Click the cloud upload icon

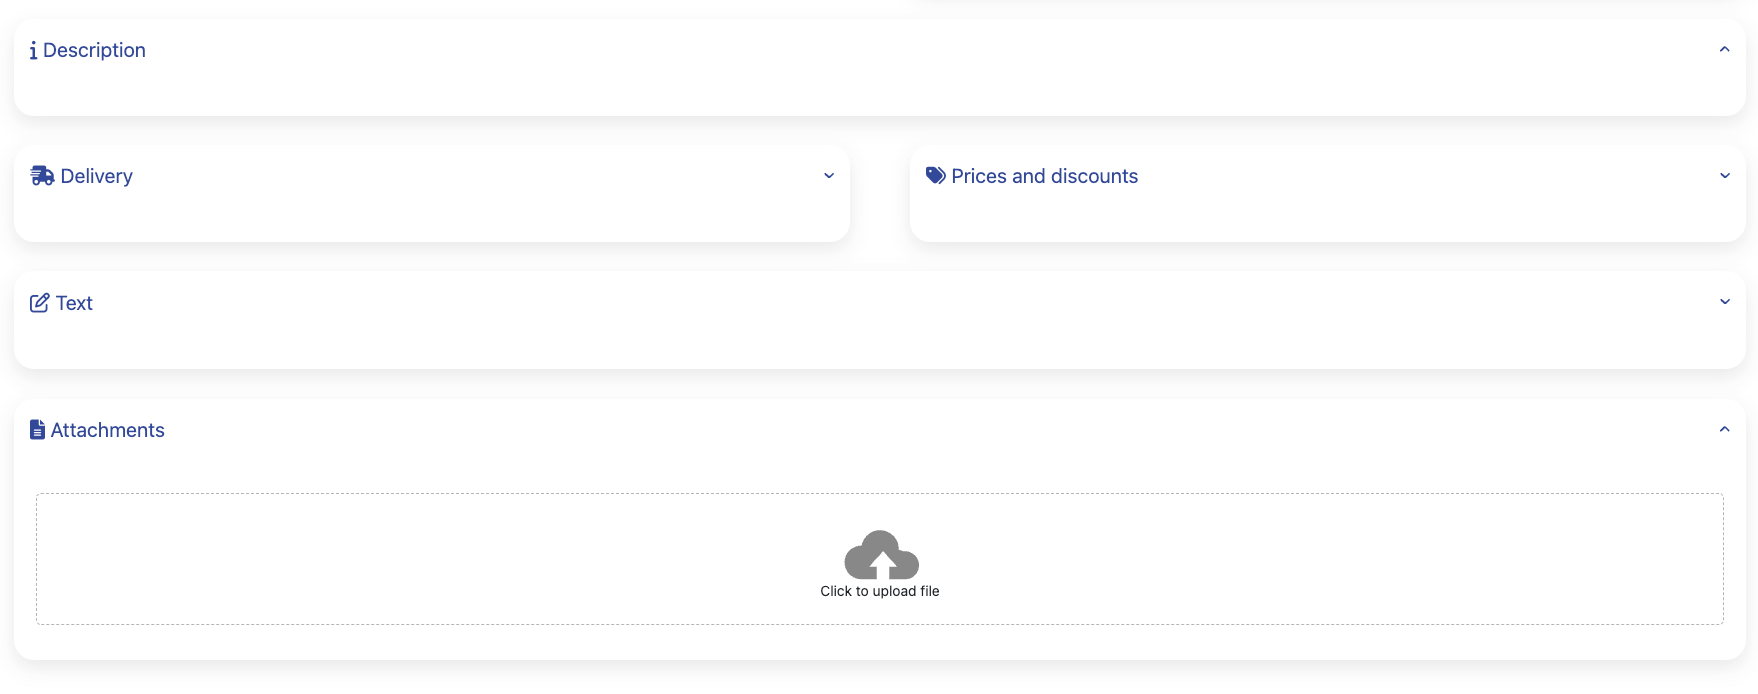coord(881,555)
